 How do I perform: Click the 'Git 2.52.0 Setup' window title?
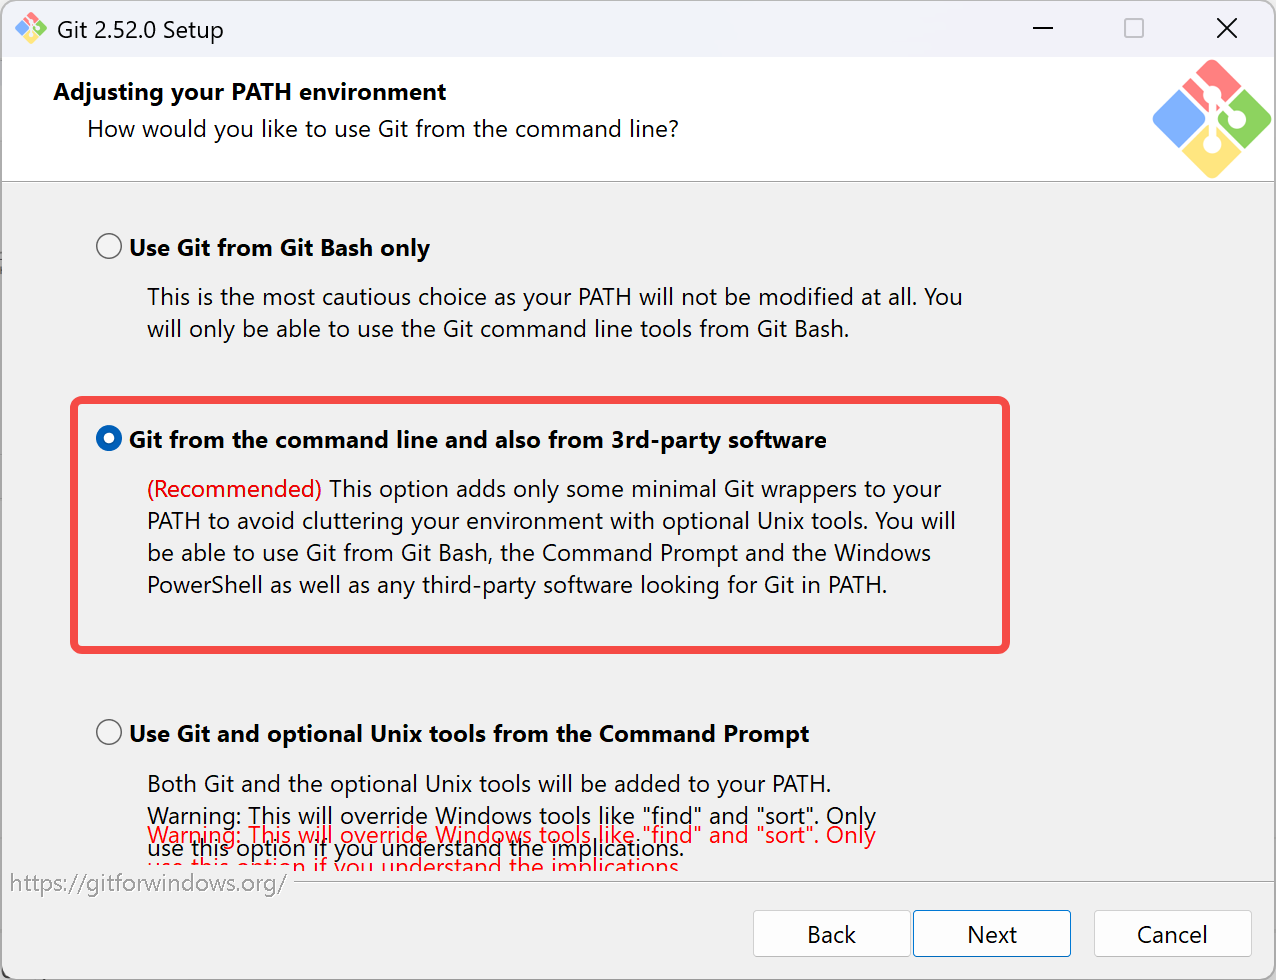pyautogui.click(x=140, y=30)
